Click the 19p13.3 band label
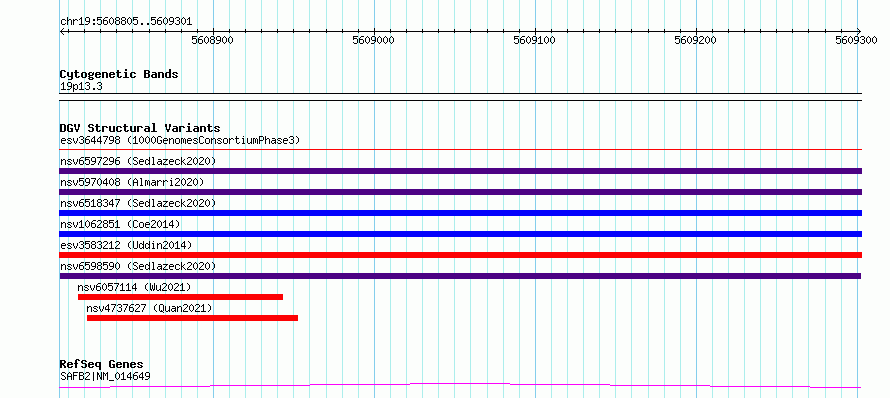 (81, 86)
